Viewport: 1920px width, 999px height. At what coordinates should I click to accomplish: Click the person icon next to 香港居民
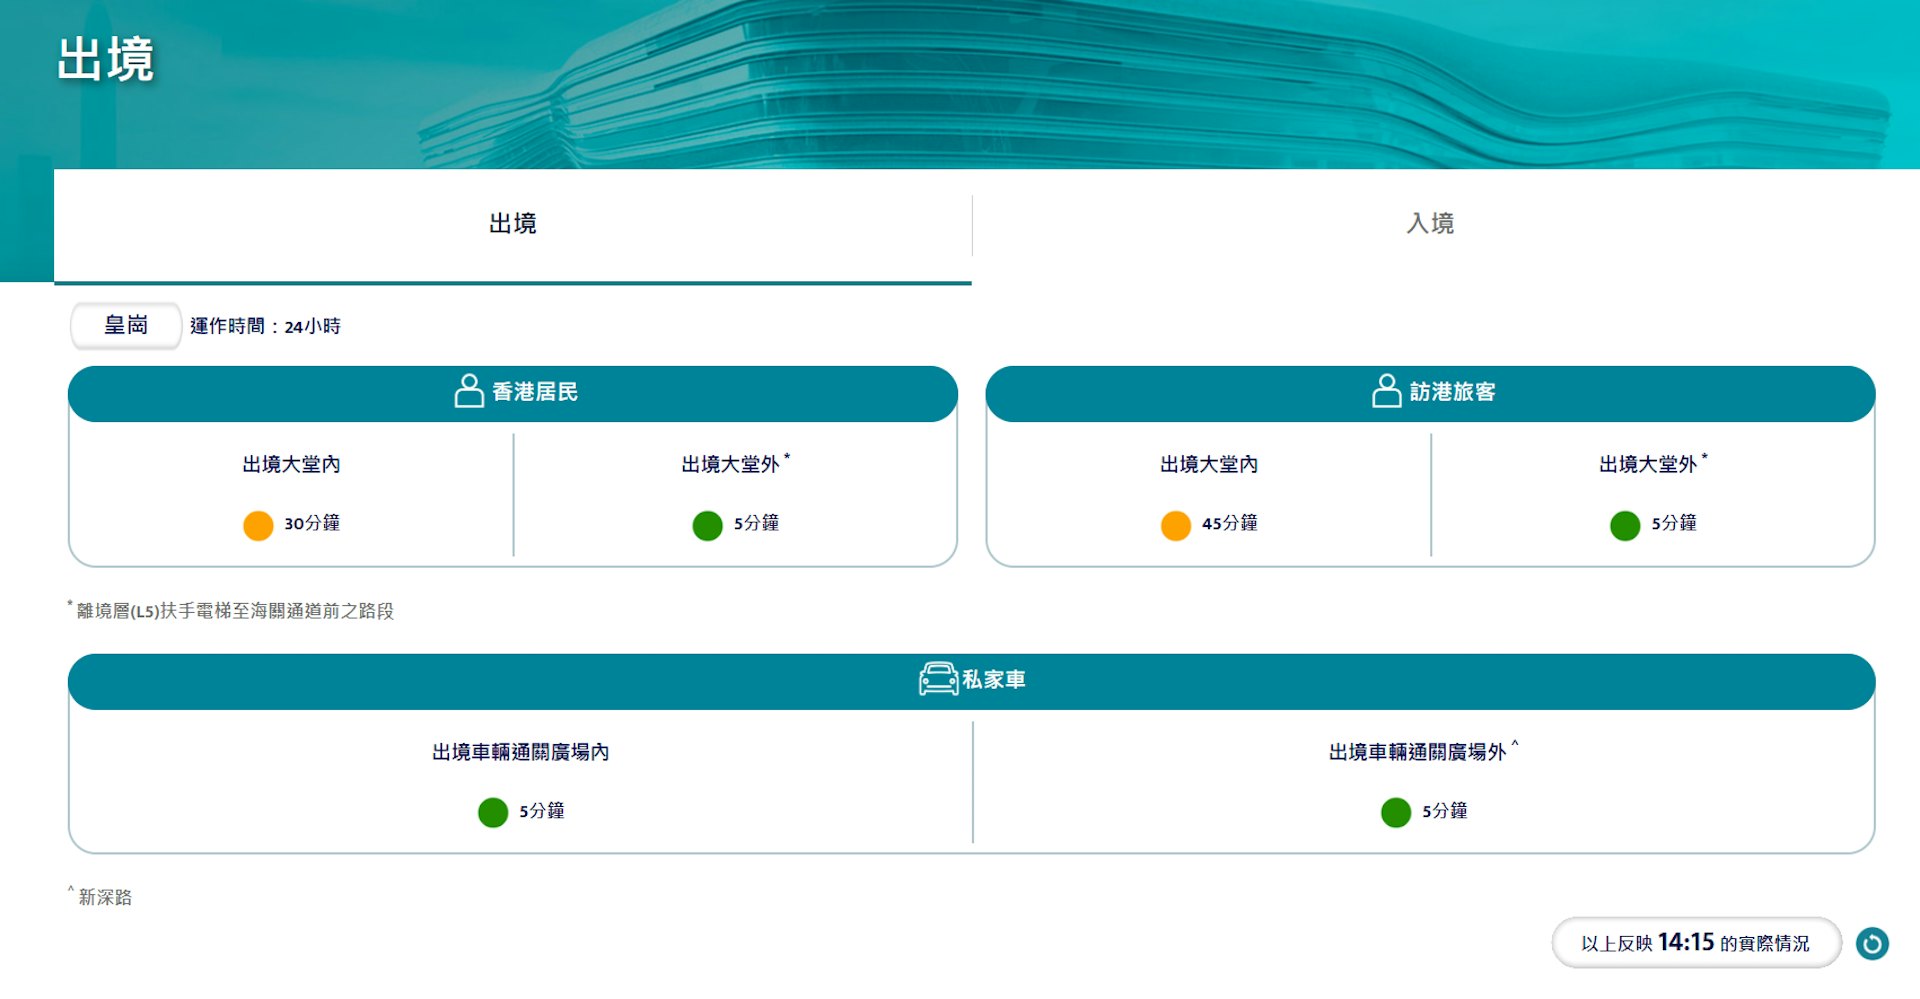point(469,391)
